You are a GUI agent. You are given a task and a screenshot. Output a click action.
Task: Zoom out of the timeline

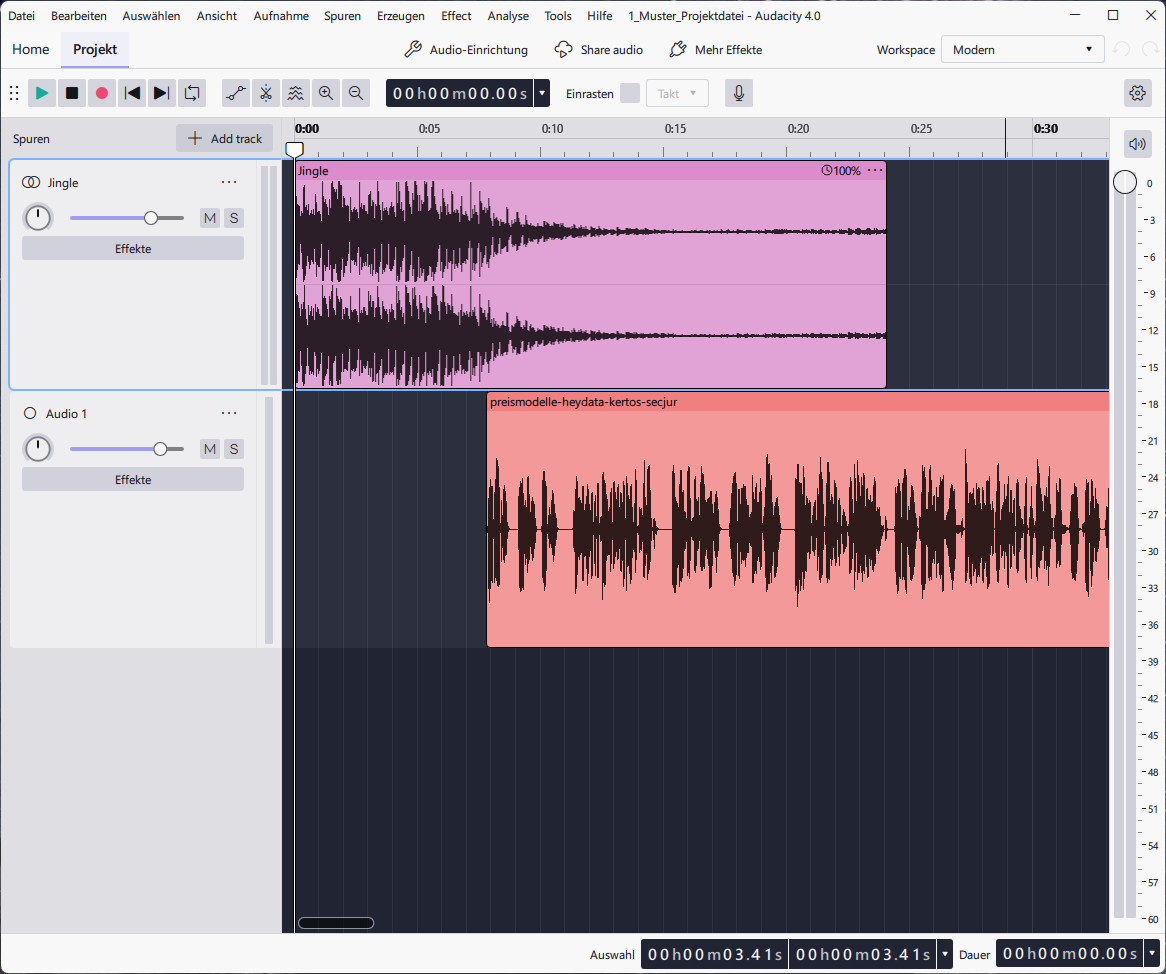coord(355,93)
